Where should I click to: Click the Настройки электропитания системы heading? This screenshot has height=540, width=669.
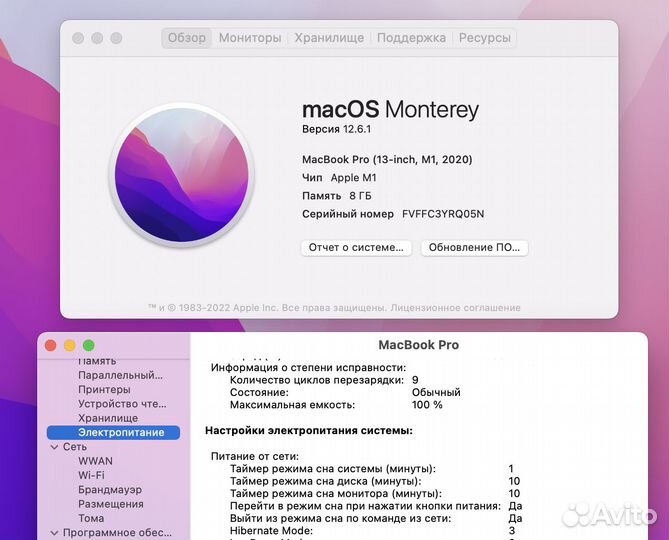309,431
